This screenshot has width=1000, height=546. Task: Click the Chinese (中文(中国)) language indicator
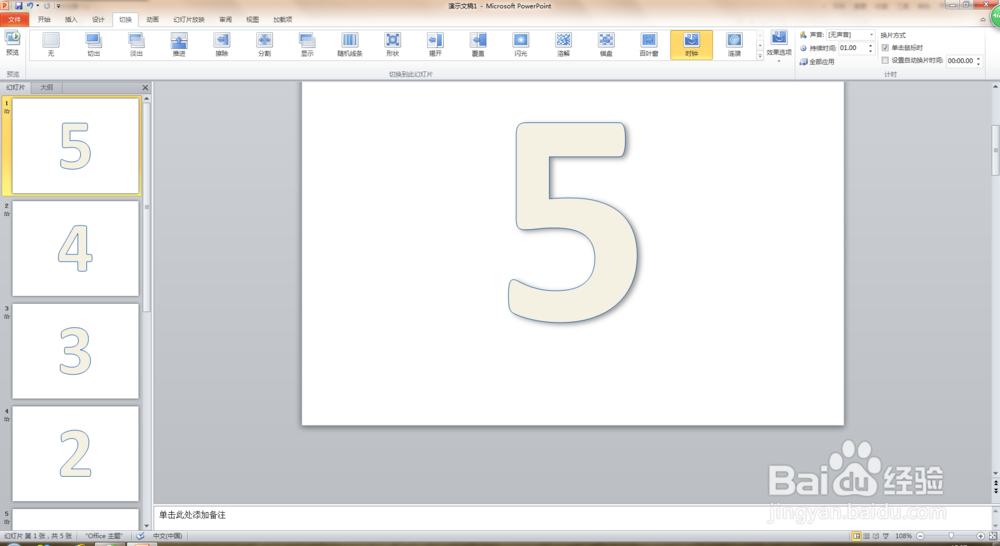pos(168,536)
